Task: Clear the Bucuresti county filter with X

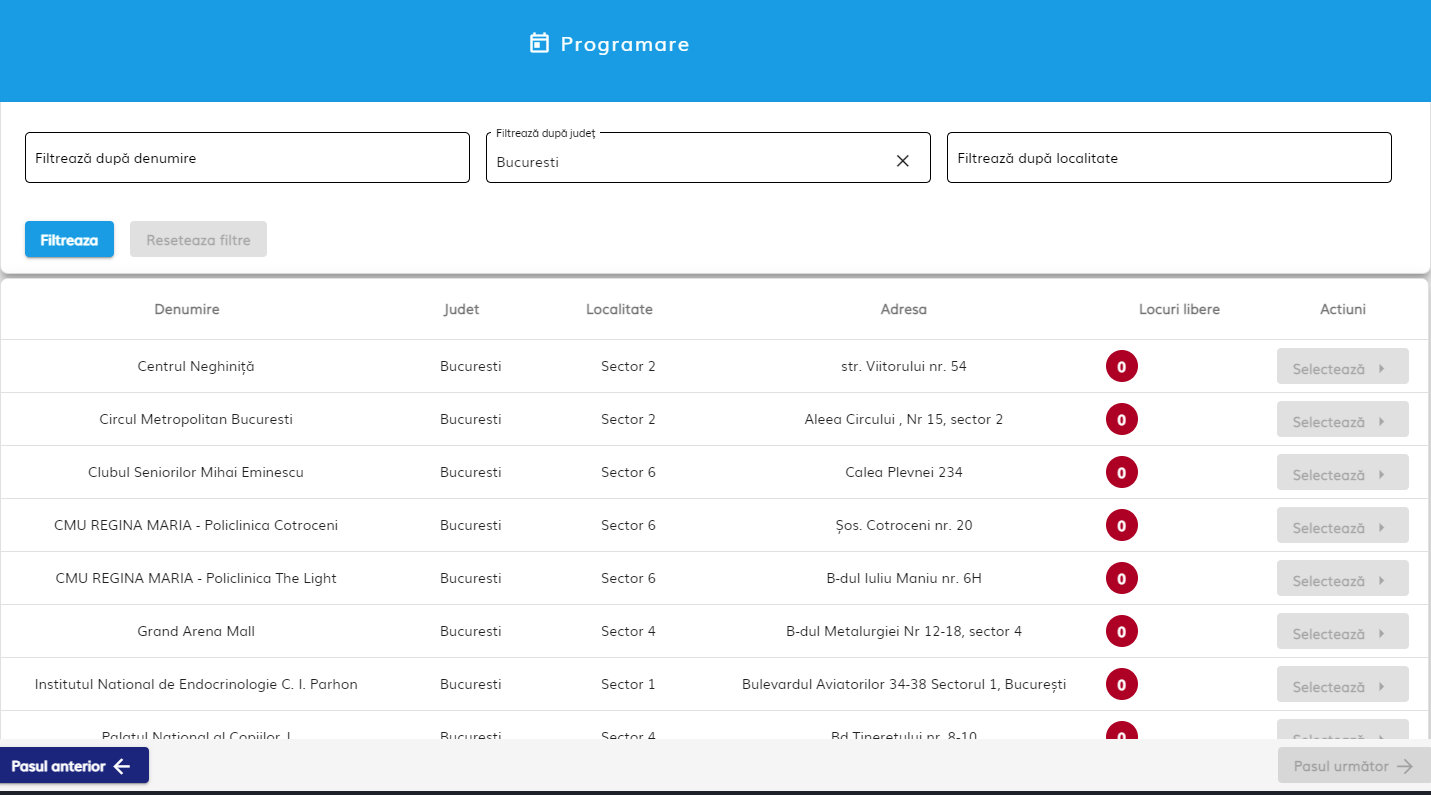Action: pos(902,161)
